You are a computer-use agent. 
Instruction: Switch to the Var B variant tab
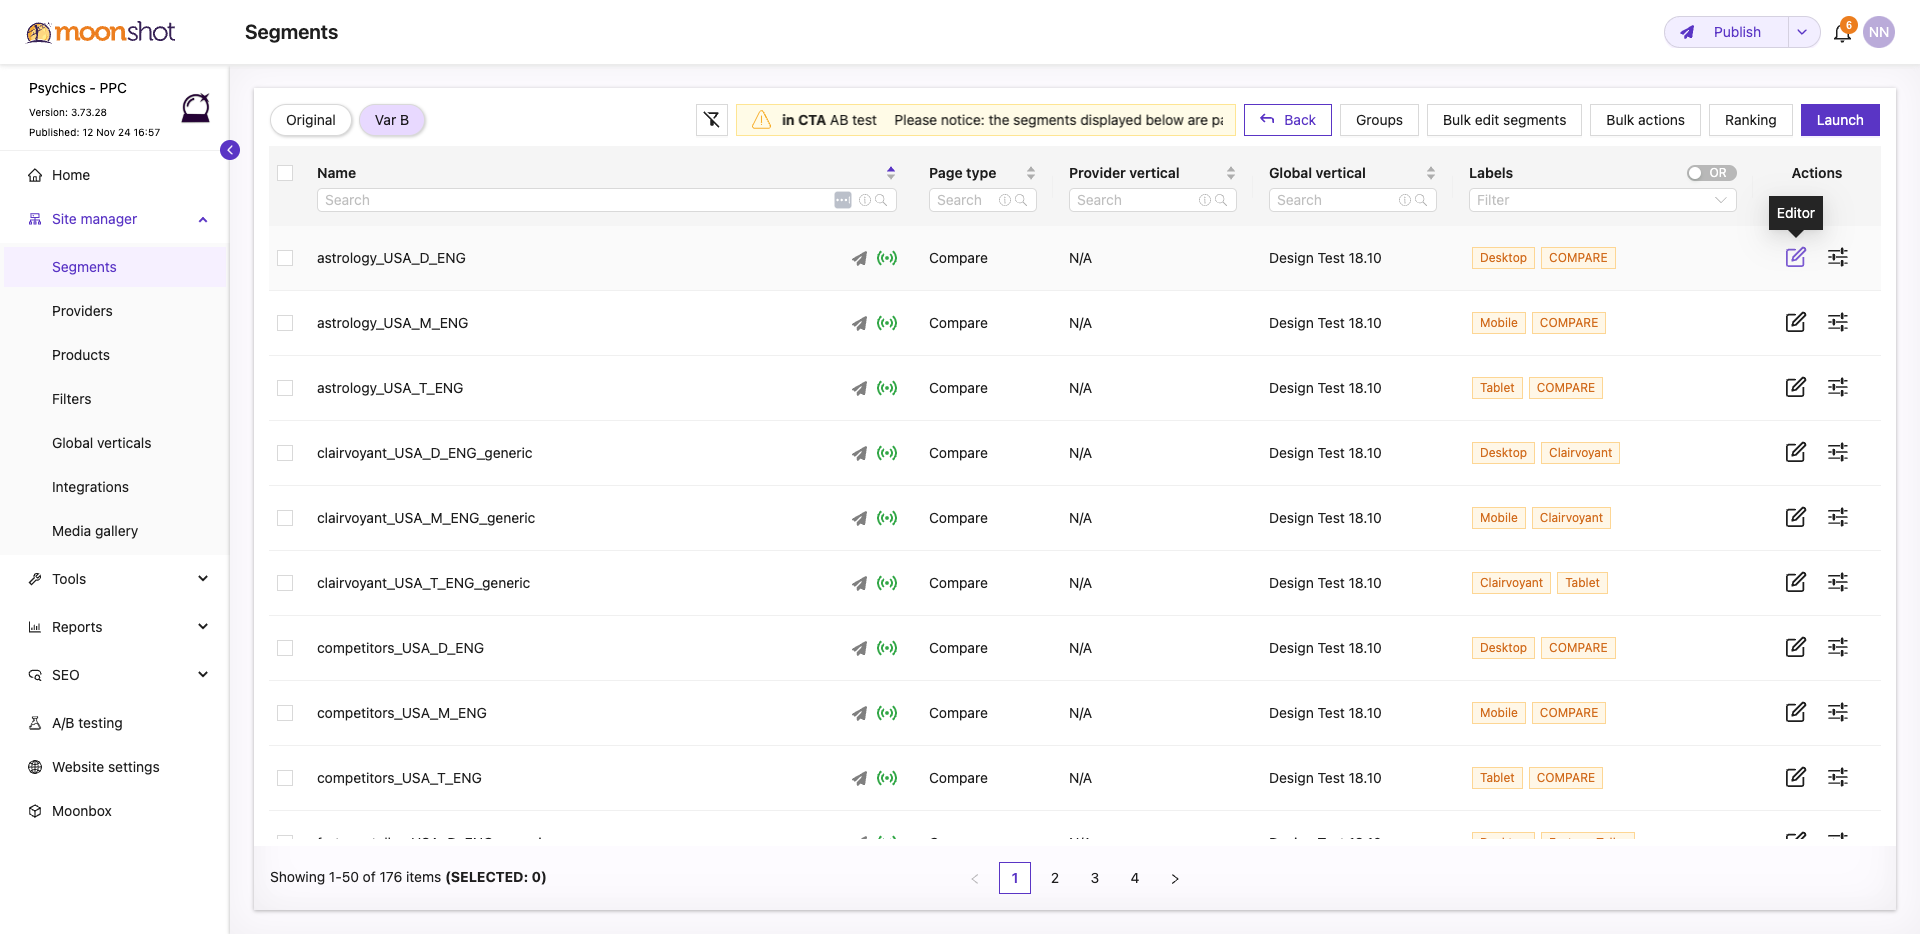(x=392, y=120)
